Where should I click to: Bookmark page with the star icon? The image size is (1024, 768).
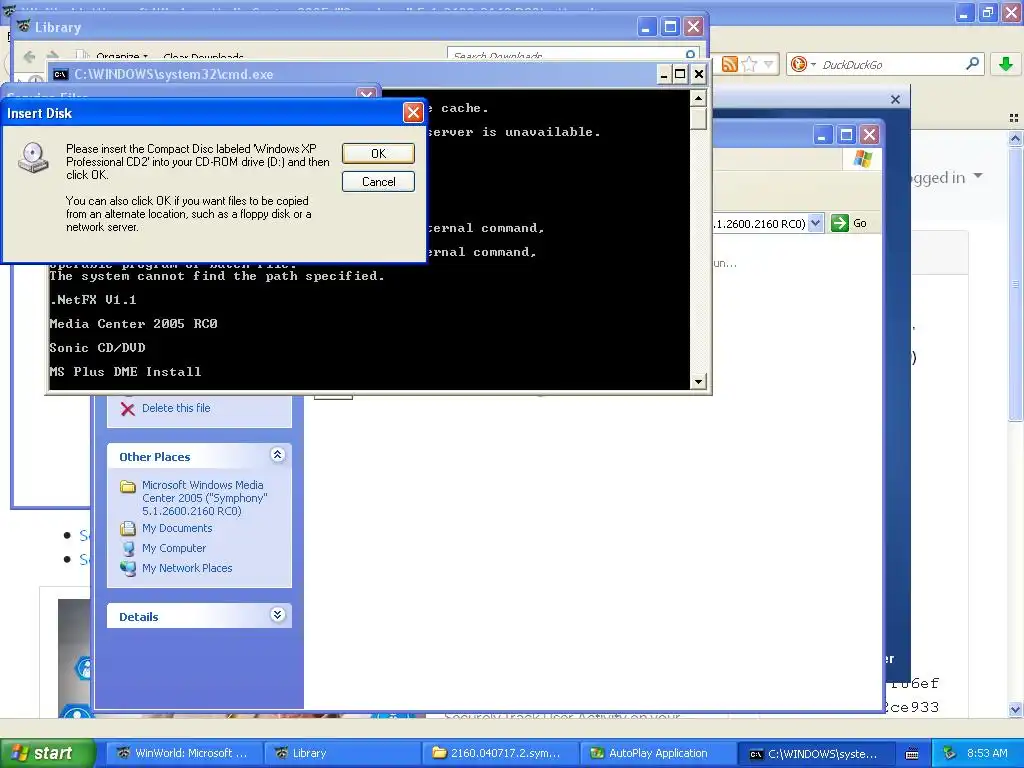click(750, 64)
